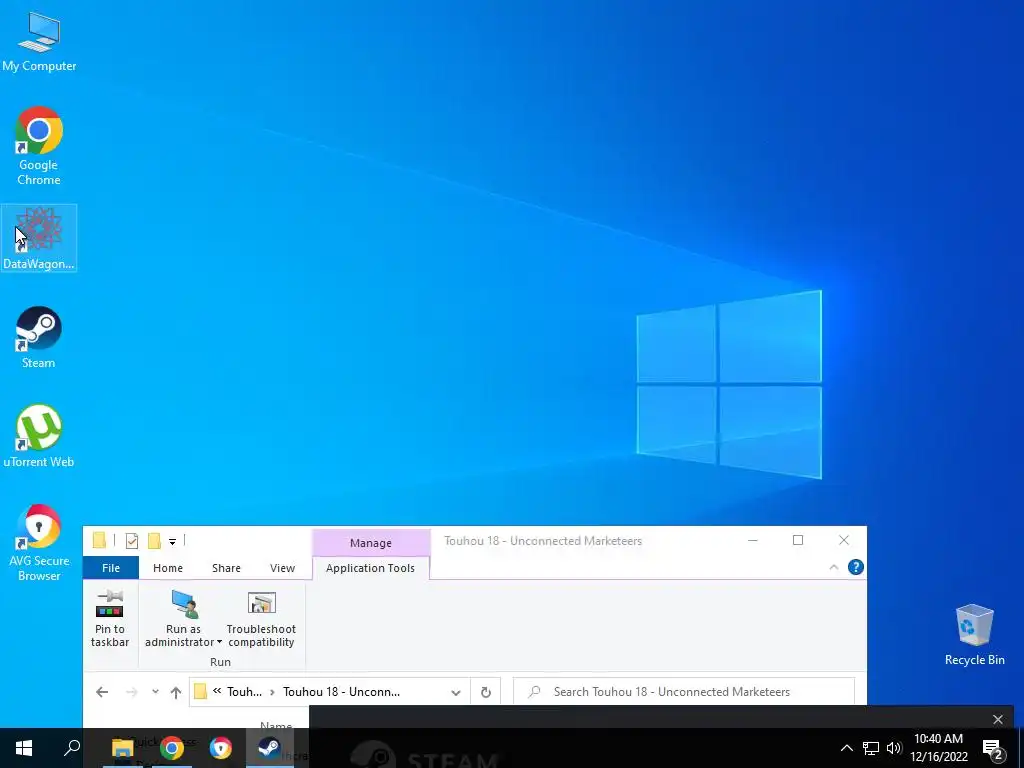Expand Run as administrator dropdown arrow
Image resolution: width=1024 pixels, height=768 pixels.
tap(219, 643)
